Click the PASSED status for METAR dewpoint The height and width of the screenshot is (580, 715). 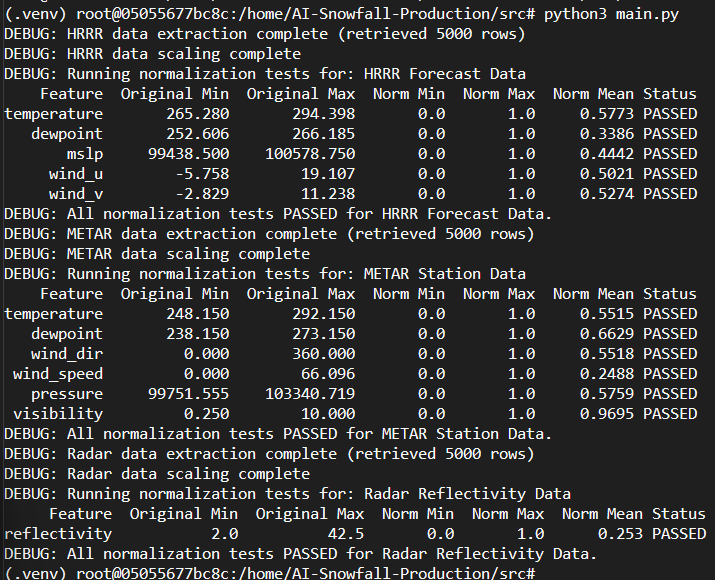click(670, 334)
